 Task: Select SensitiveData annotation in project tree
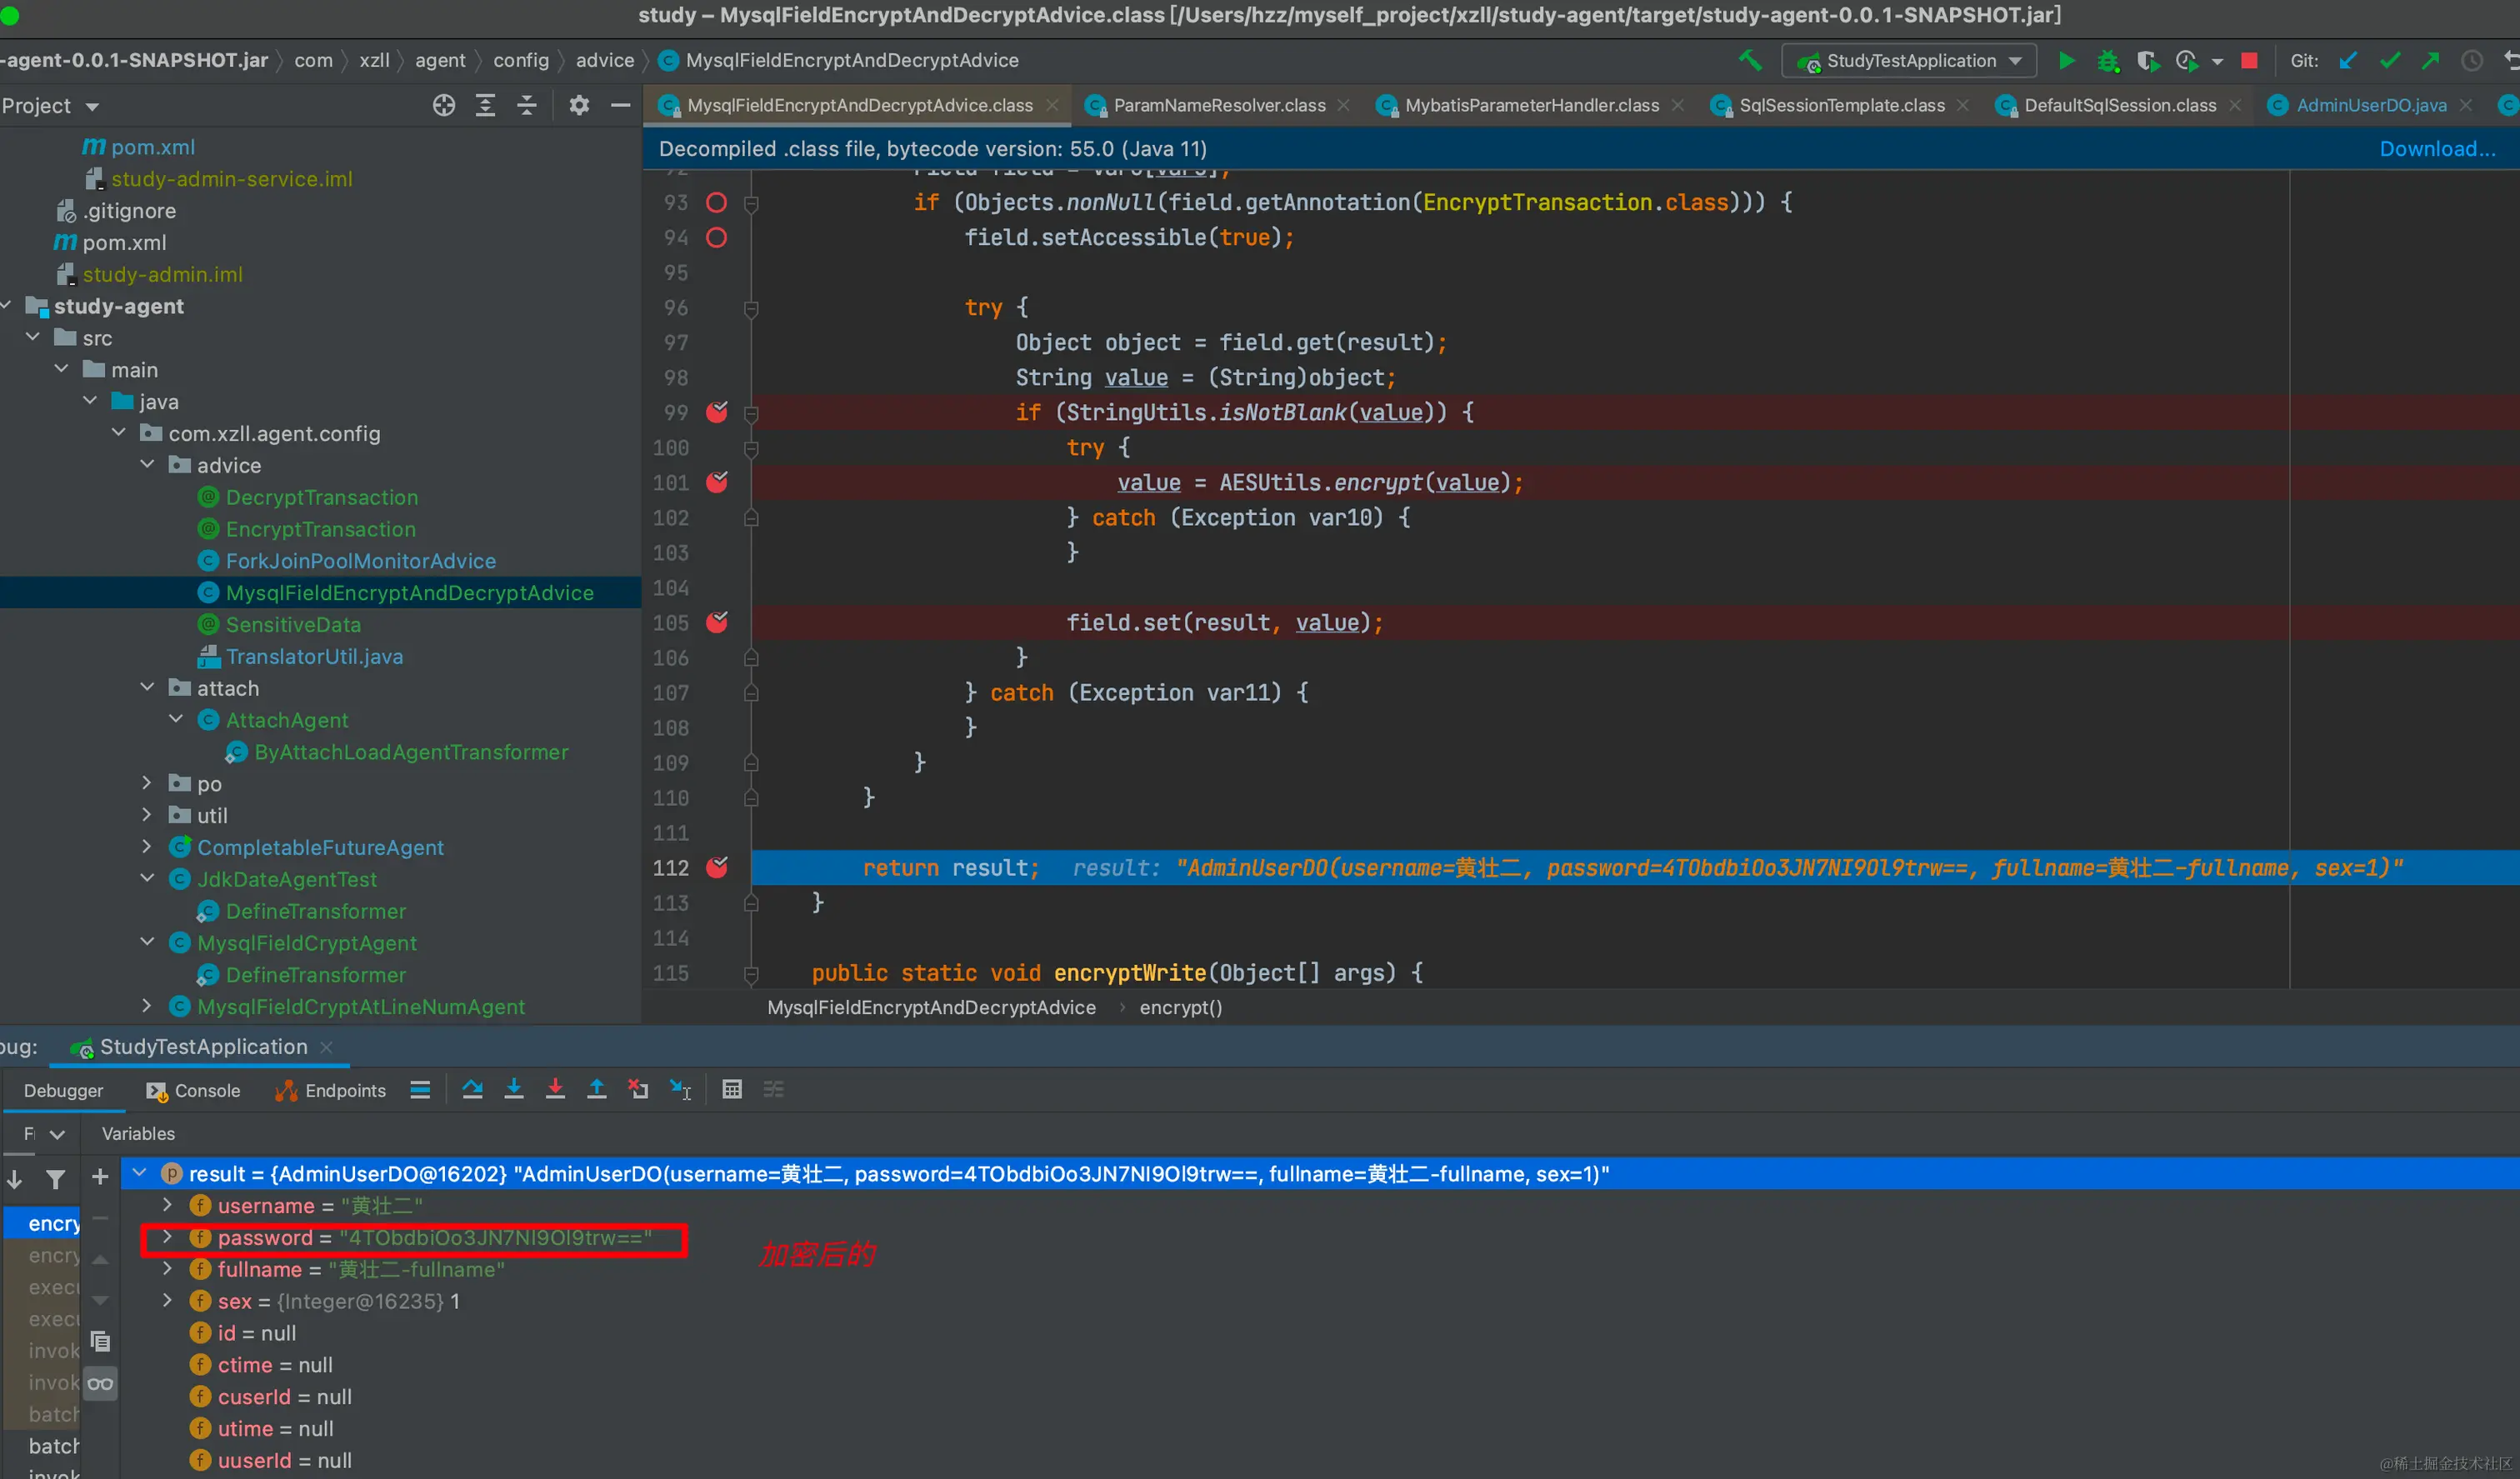(292, 624)
